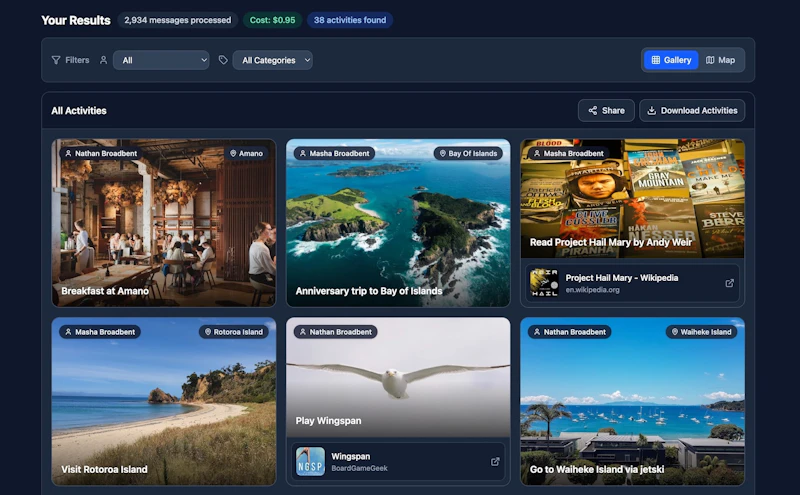Viewport: 800px width, 495px height.
Task: Click Masha Broadbent tag on Rotoroa card
Action: 100,332
